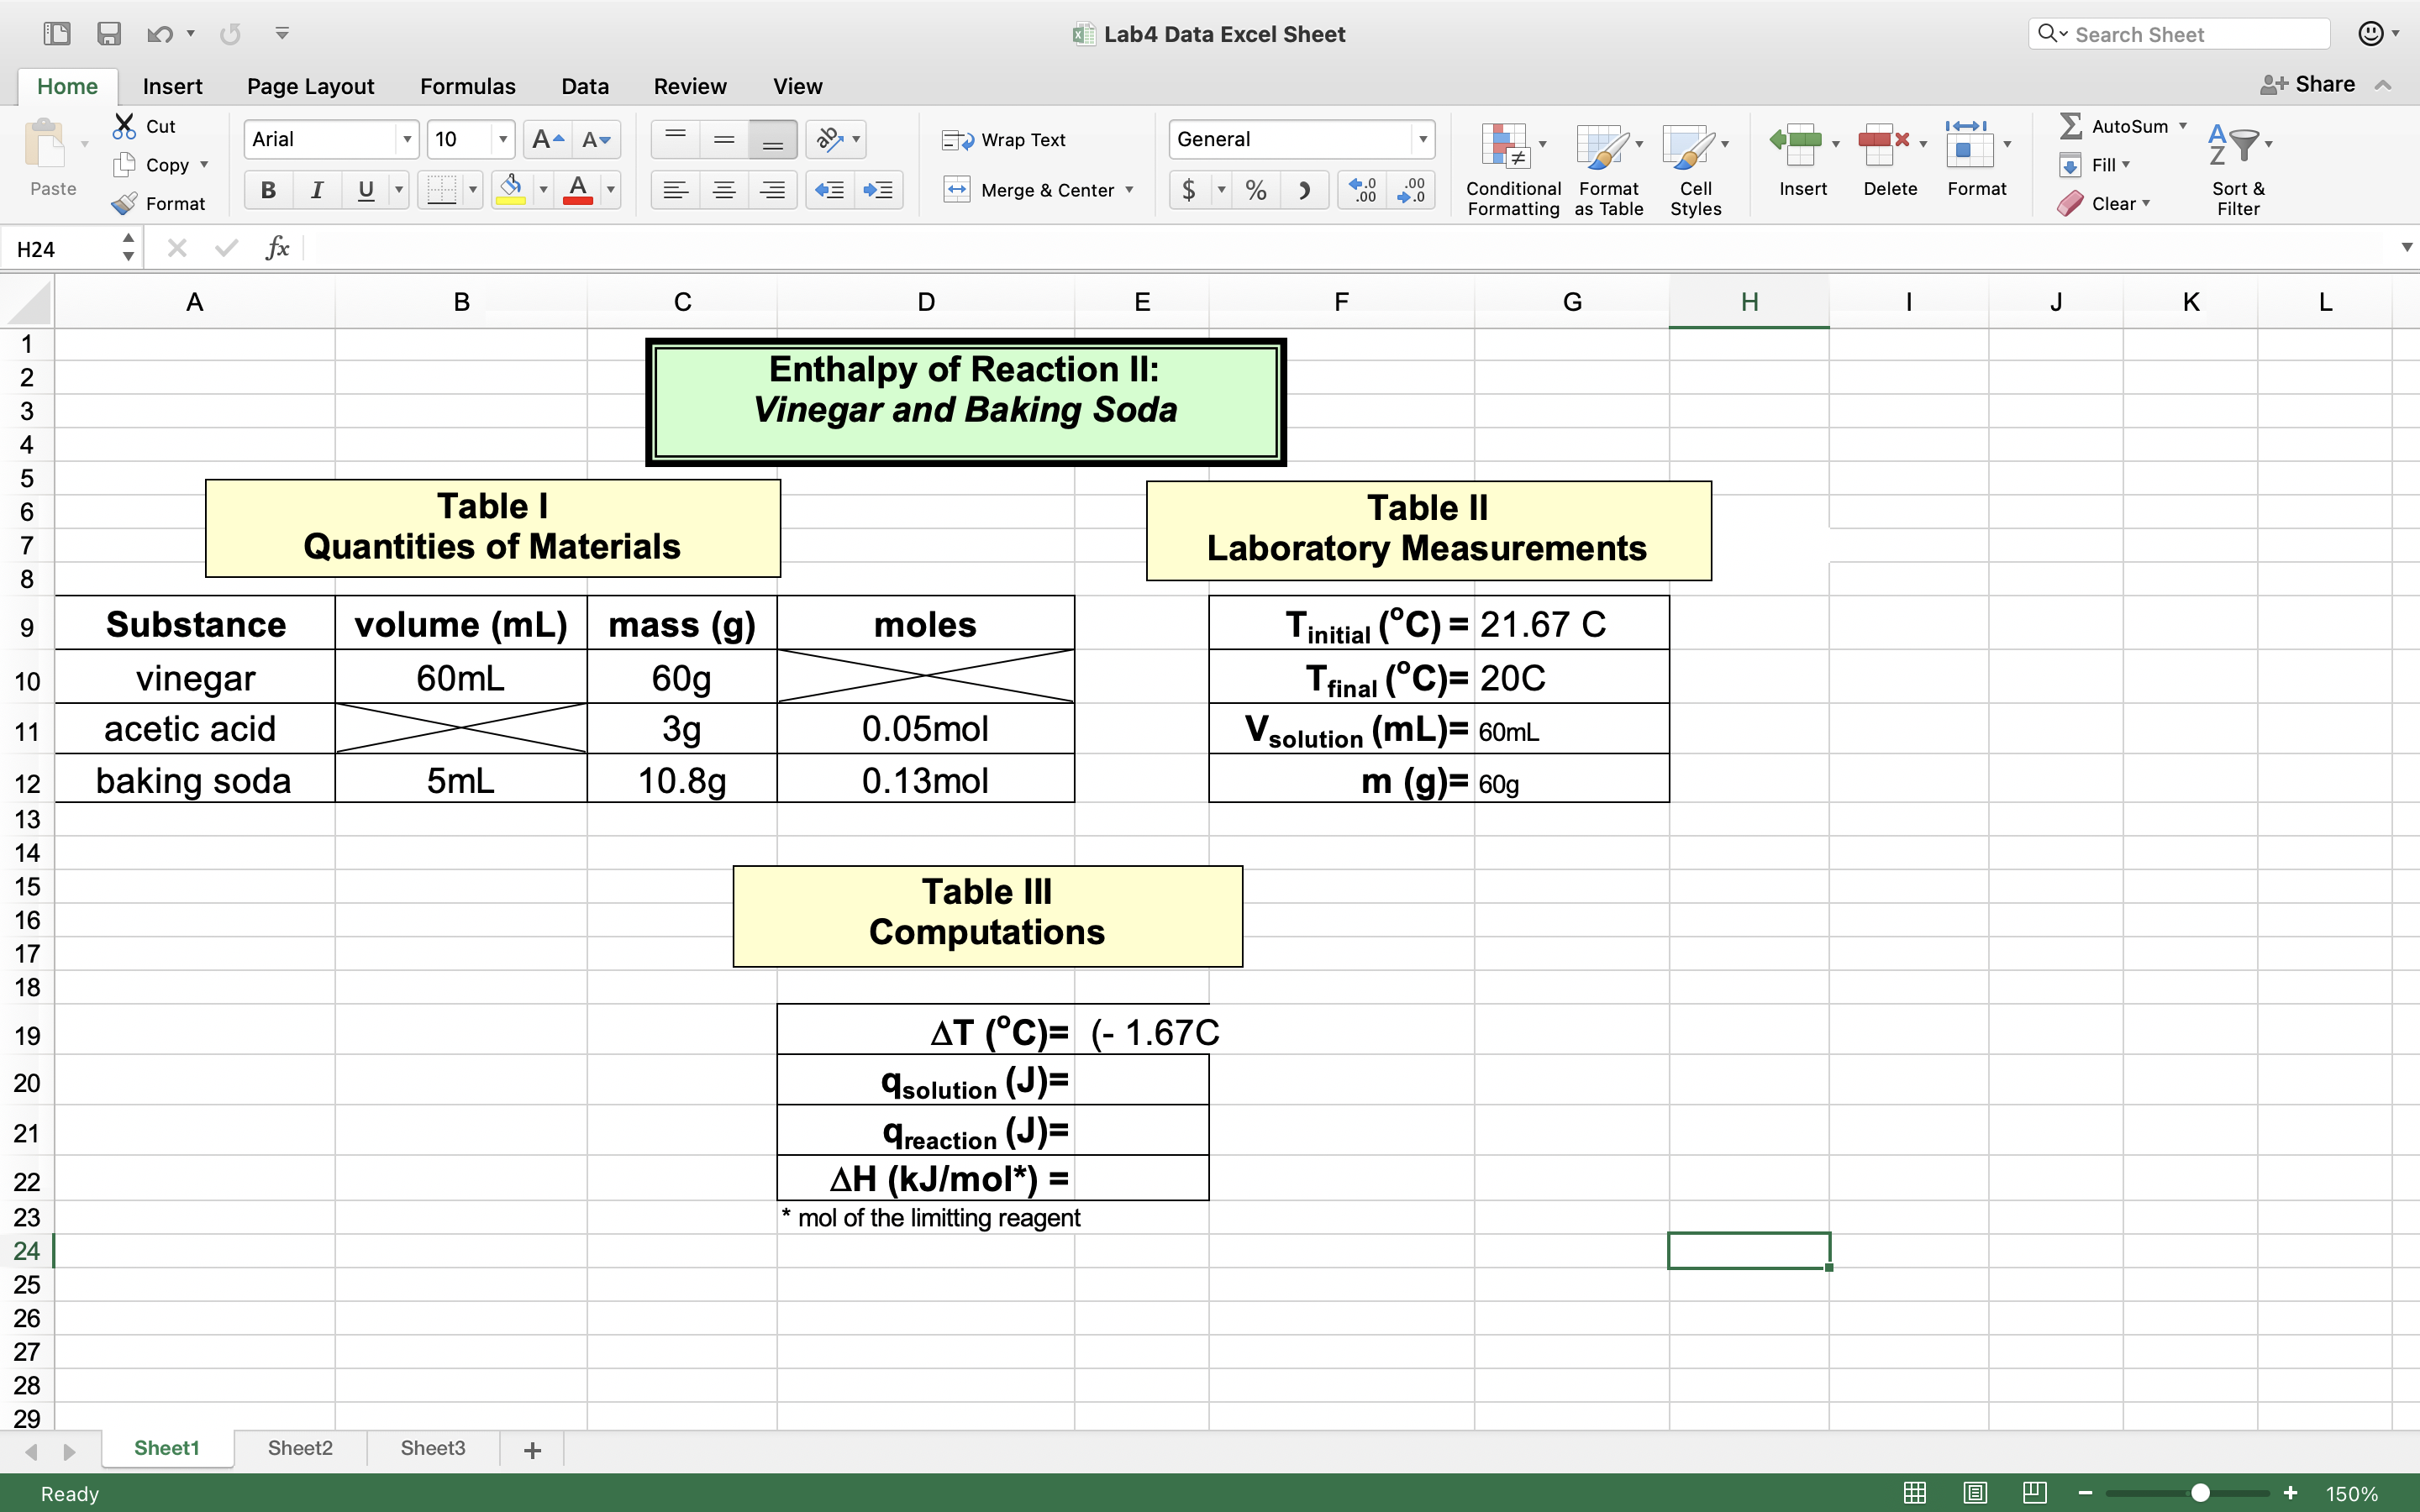Apply red font color swatch
Viewport: 2420px width, 1512px height.
click(578, 190)
